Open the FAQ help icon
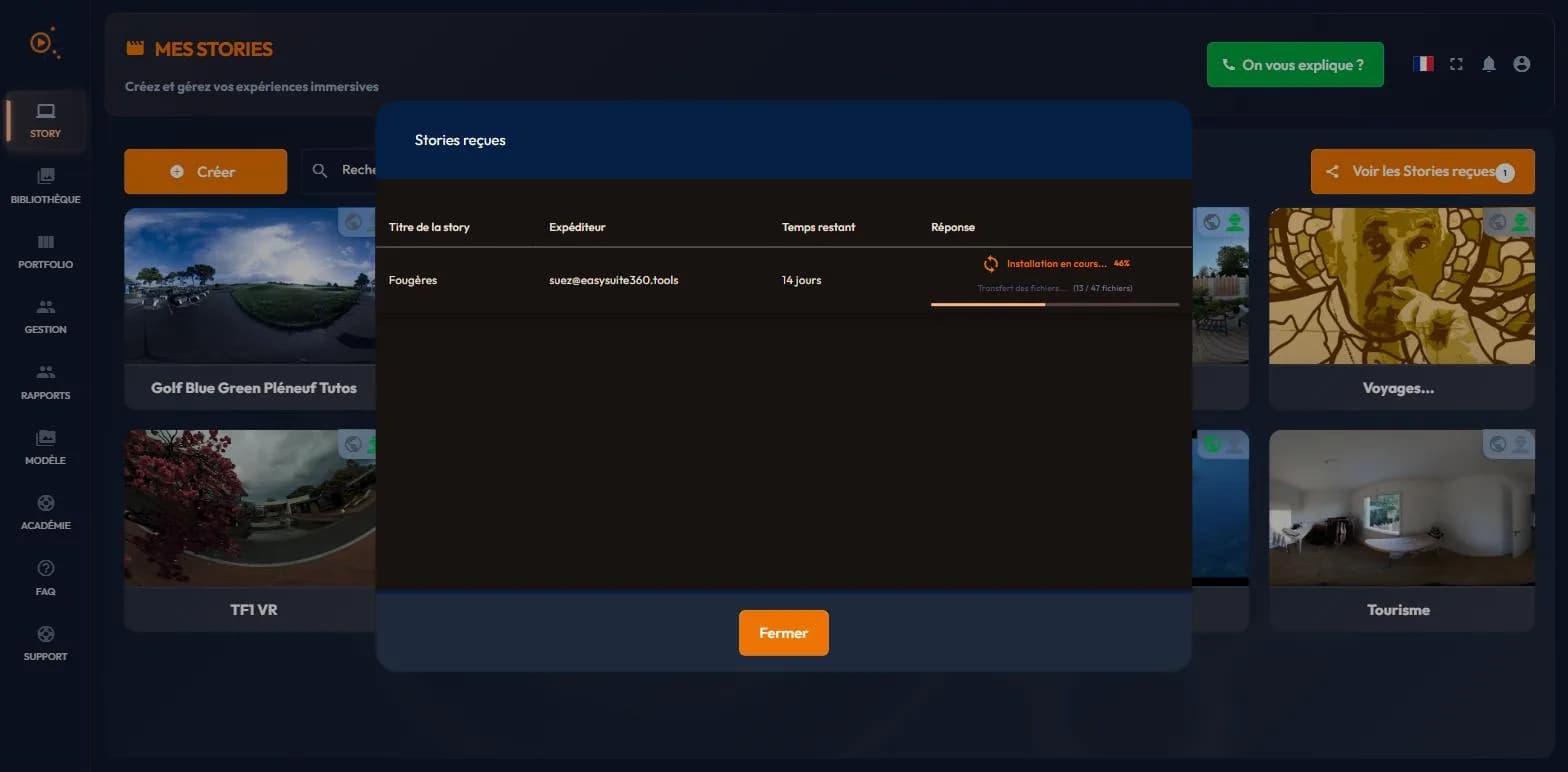The image size is (1568, 772). 45,568
